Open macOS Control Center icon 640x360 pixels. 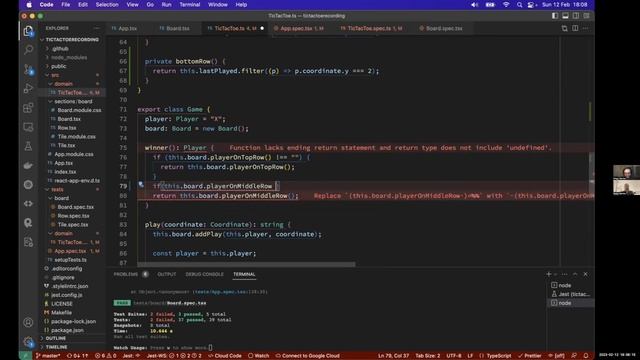point(531,5)
